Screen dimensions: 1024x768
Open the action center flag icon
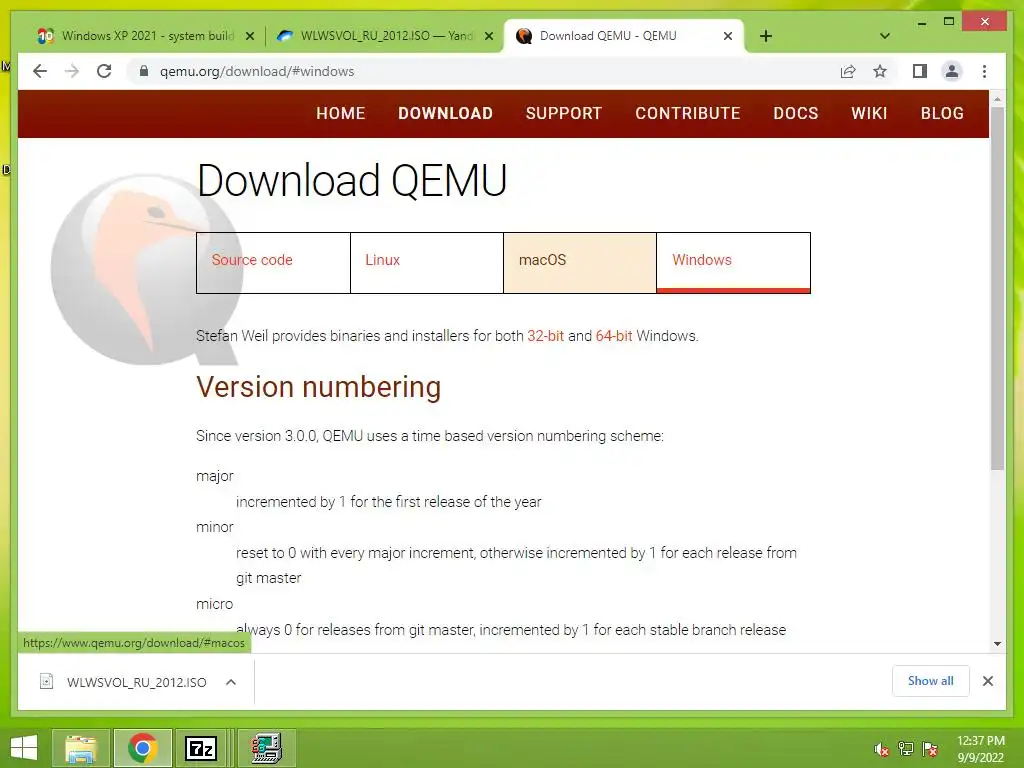pyautogui.click(x=930, y=749)
